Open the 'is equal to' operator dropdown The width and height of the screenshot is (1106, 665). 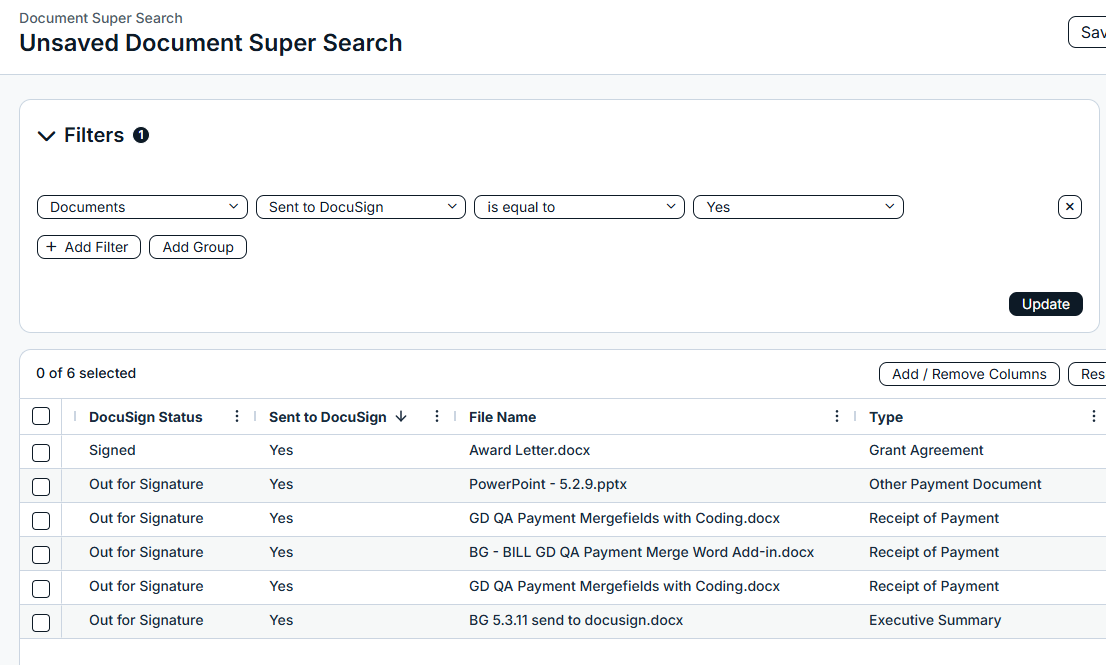(x=579, y=207)
